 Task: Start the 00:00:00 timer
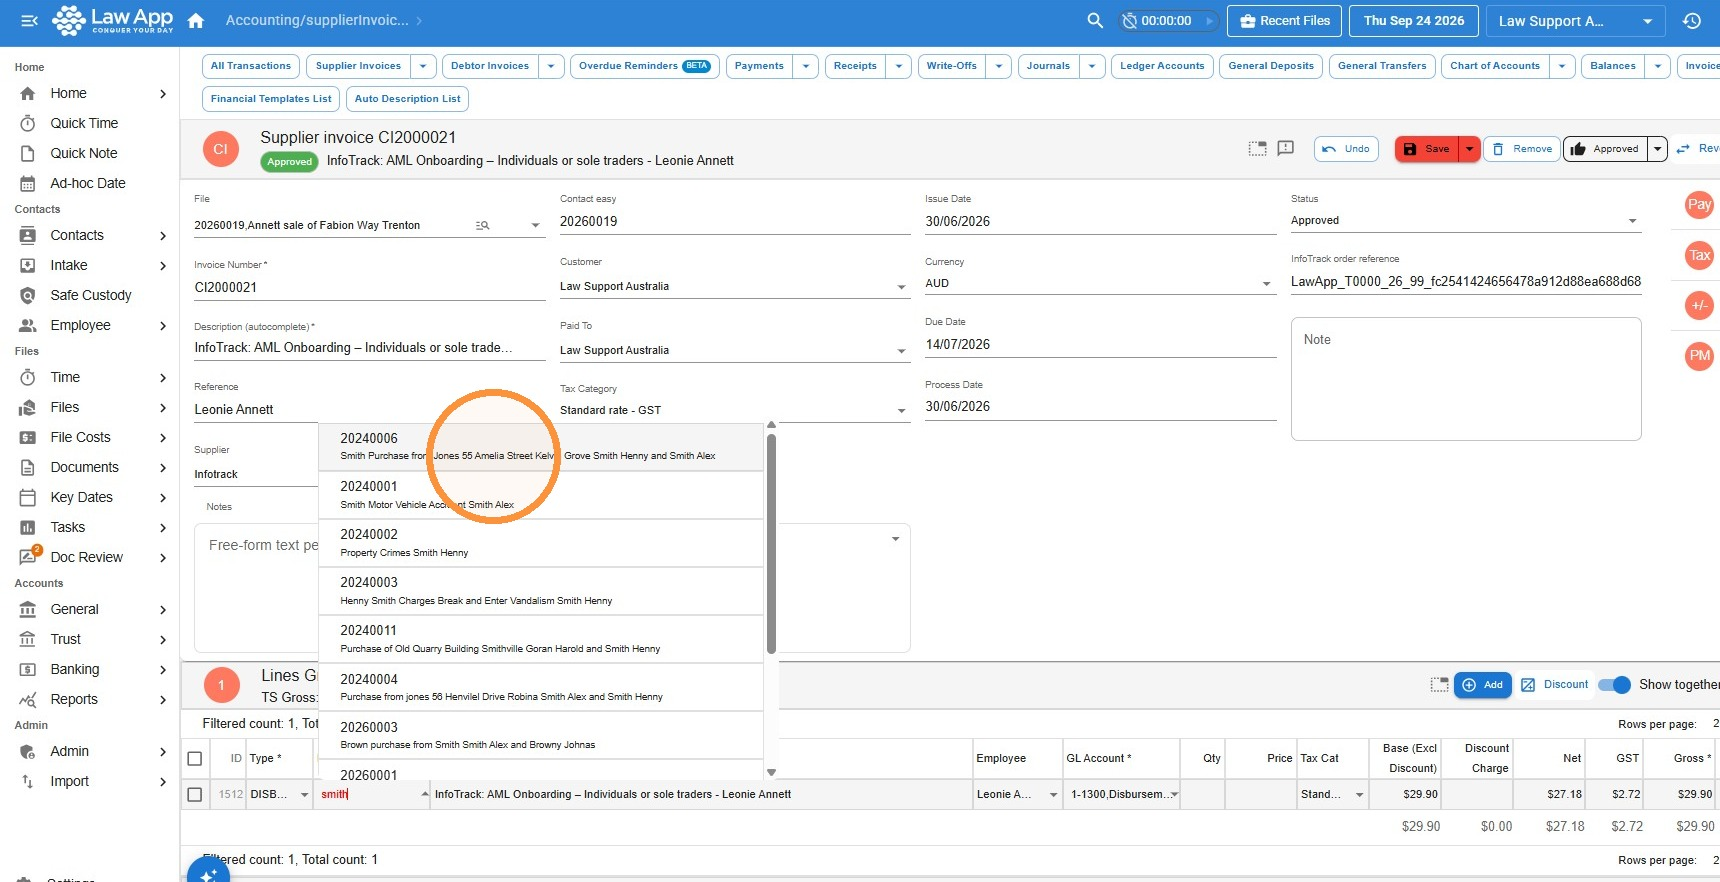tap(1209, 20)
